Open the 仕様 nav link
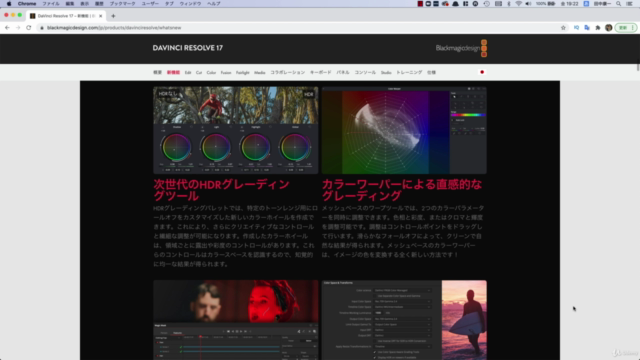 (431, 73)
